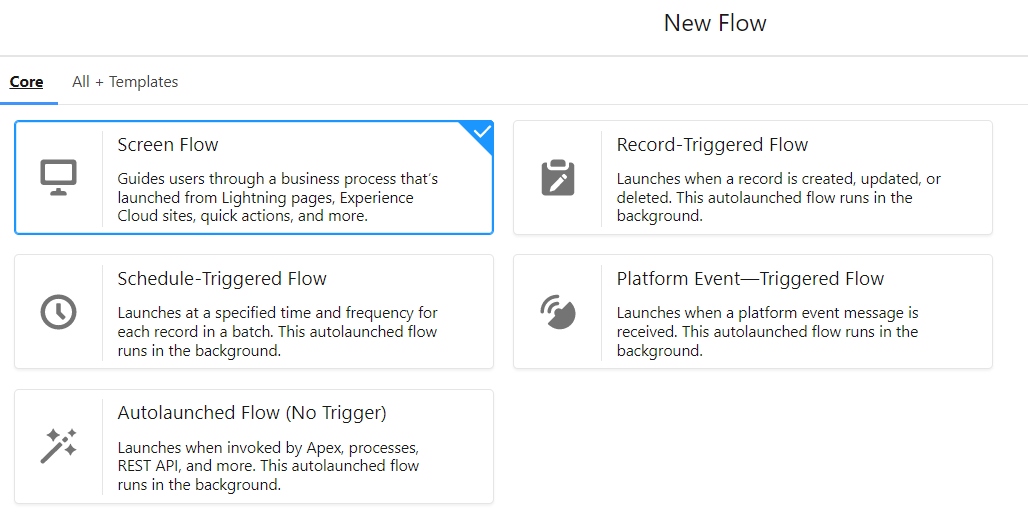
Task: Click the Screen Flow monitor icon
Action: [x=58, y=177]
